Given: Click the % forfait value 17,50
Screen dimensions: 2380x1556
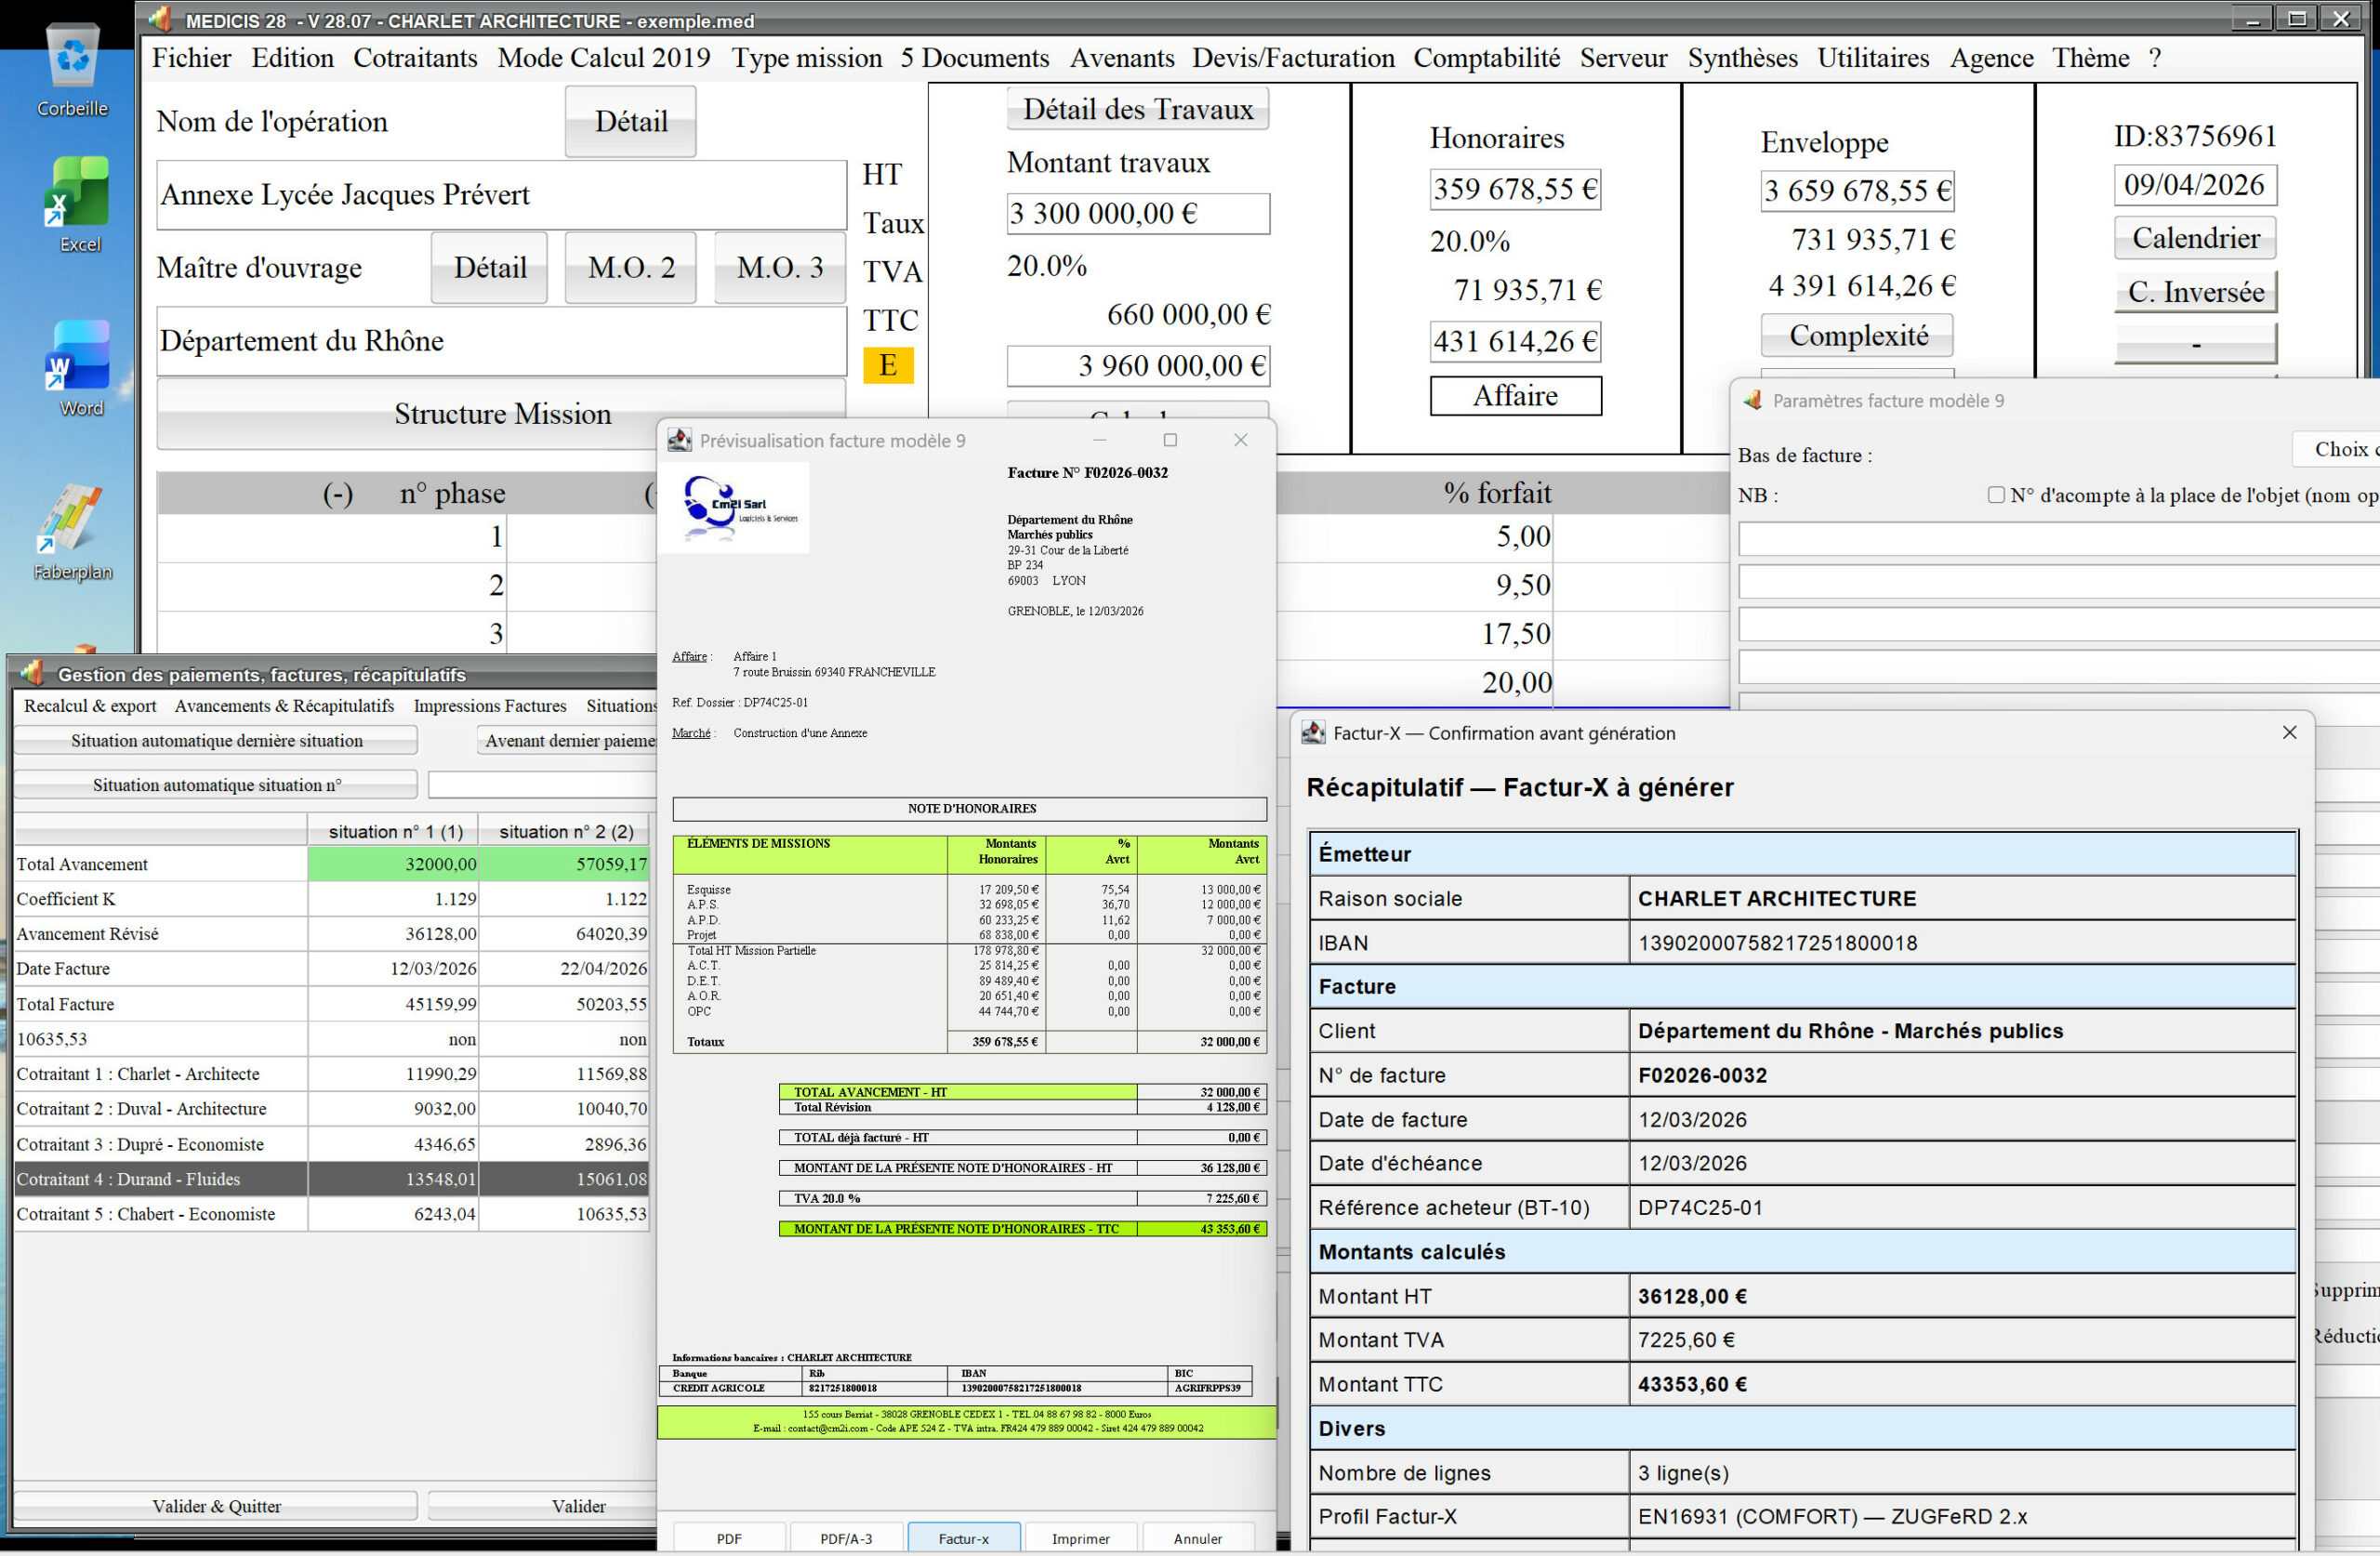Looking at the screenshot, I should point(1516,634).
